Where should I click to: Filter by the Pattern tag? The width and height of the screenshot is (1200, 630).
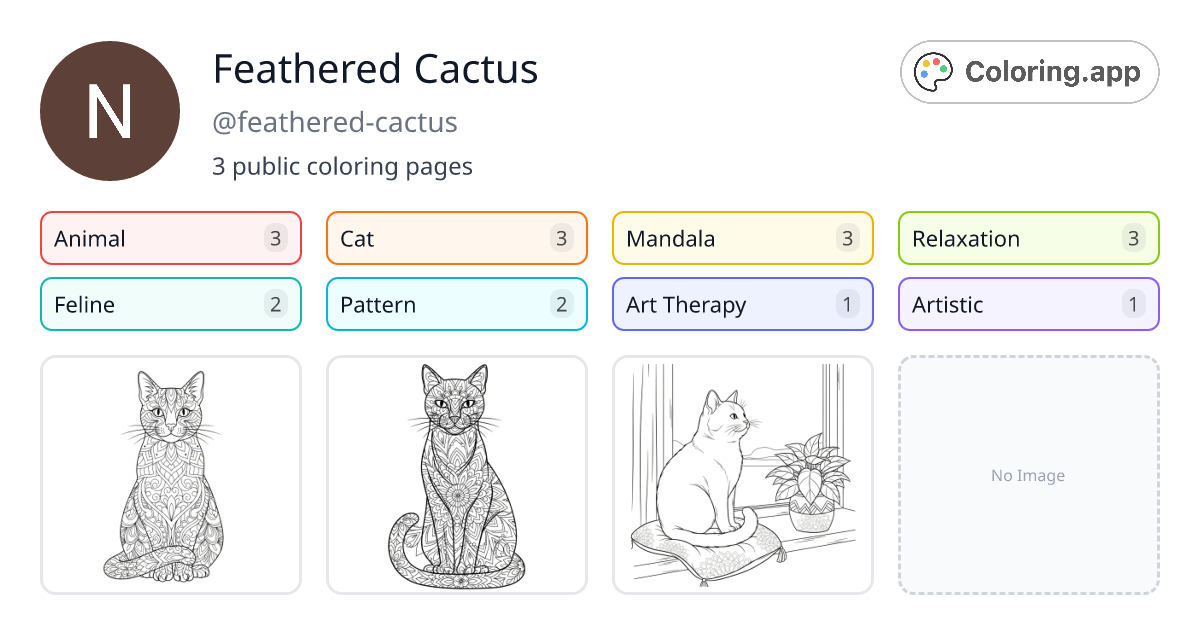(x=457, y=304)
